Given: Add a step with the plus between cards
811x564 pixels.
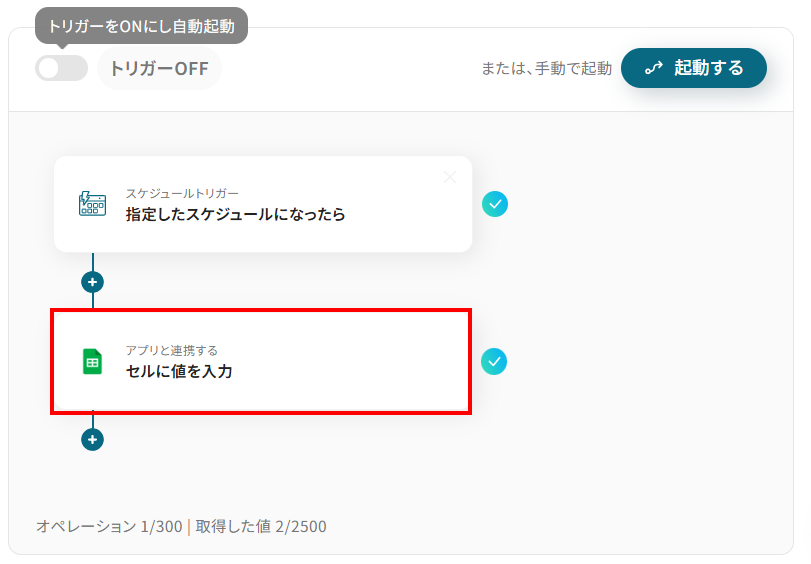Looking at the screenshot, I should (x=93, y=282).
